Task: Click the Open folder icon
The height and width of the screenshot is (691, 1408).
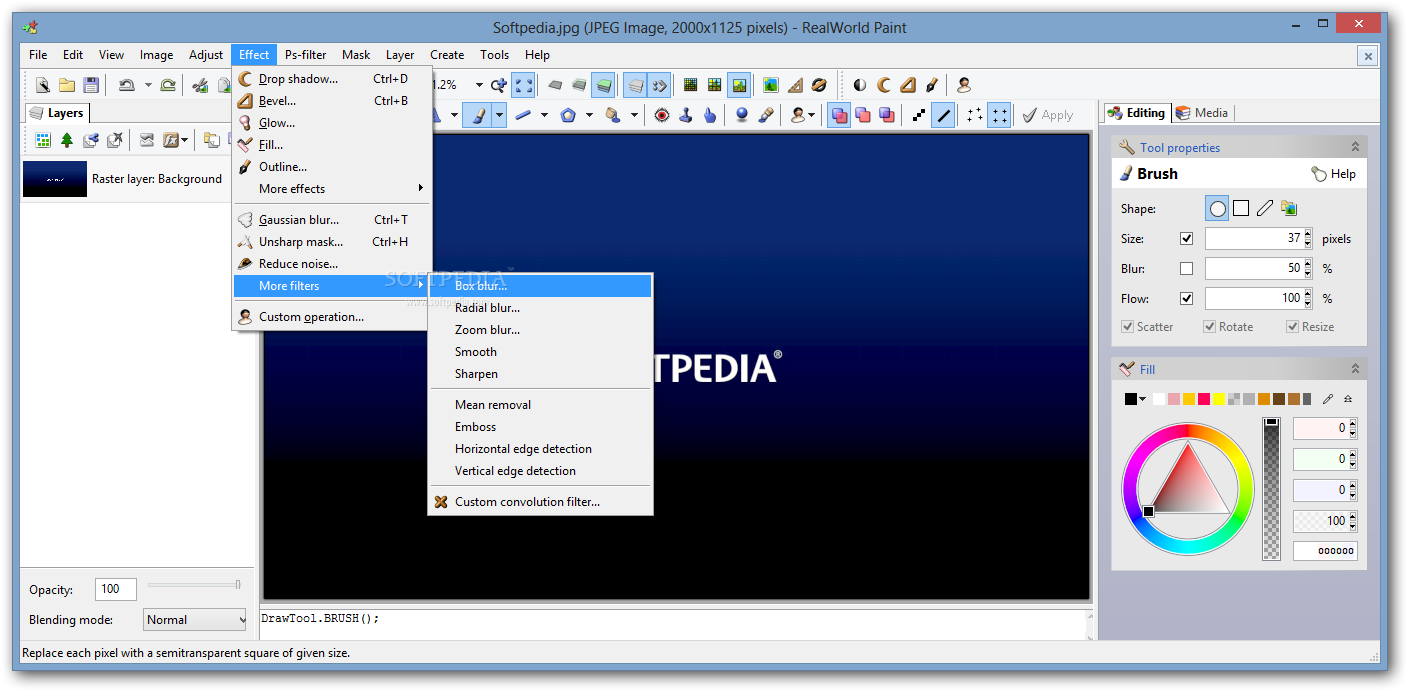Action: coord(67,85)
